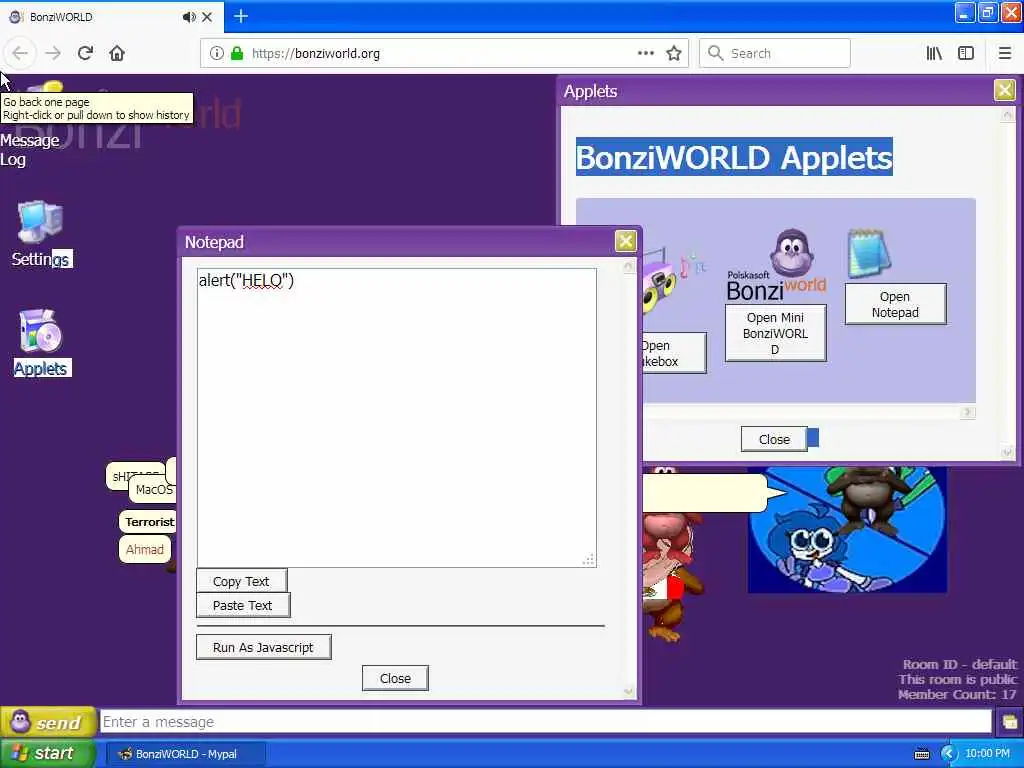
Task: Click the Polskasoft BonziWorld logo icon
Action: [x=776, y=265]
